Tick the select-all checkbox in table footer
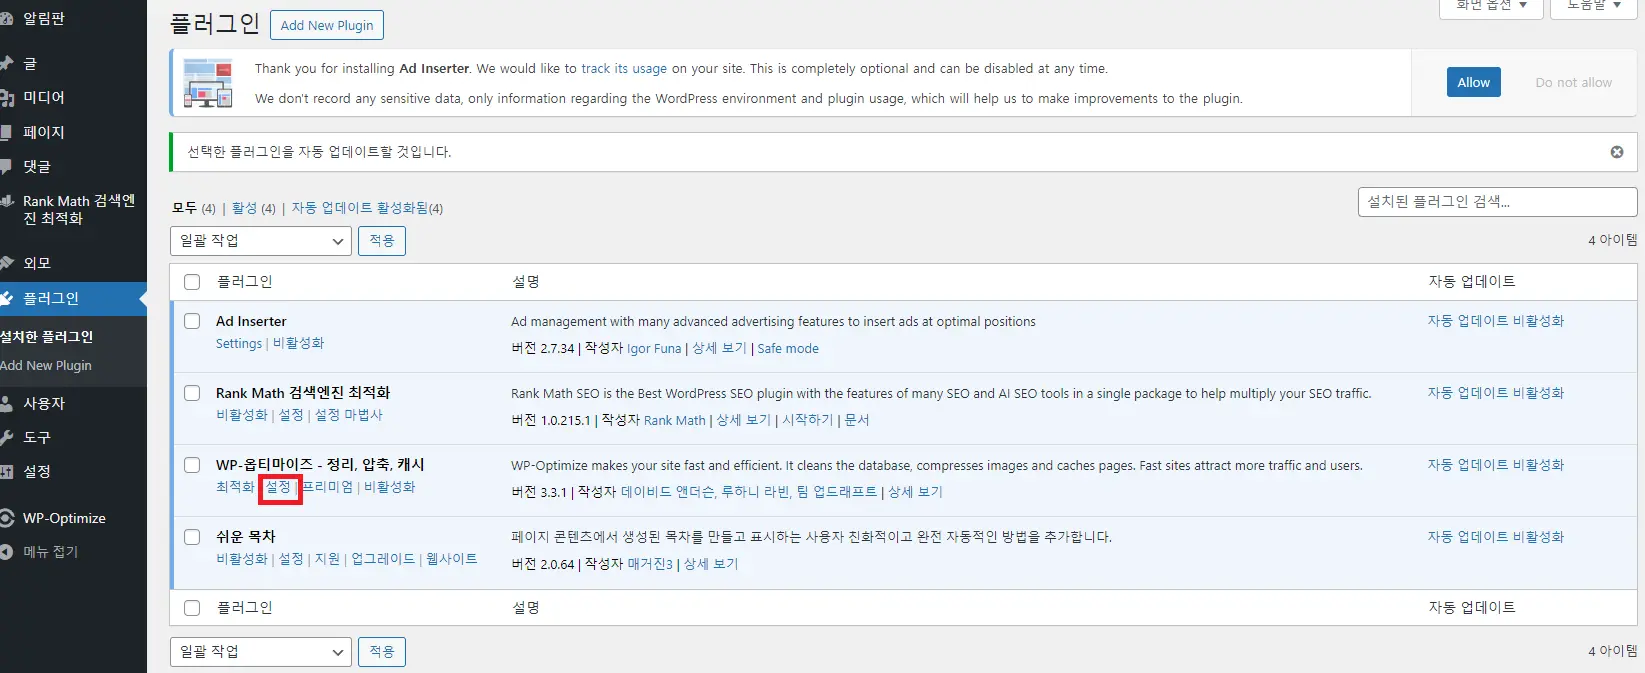 pyautogui.click(x=192, y=608)
